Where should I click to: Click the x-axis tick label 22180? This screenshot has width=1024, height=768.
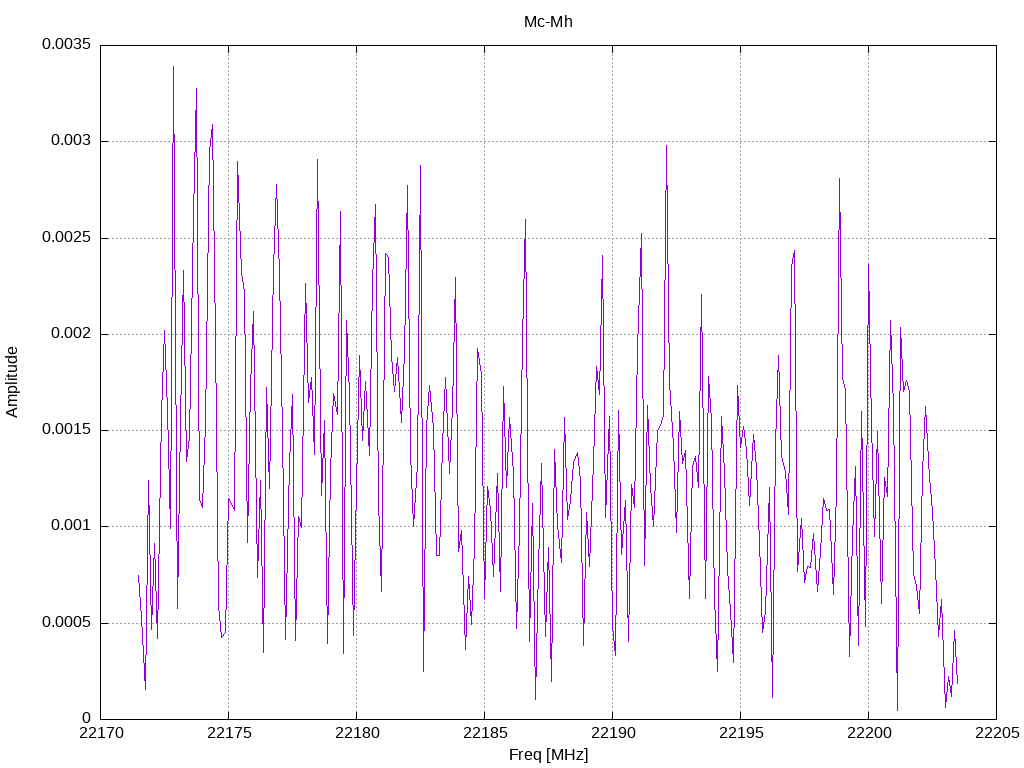(x=357, y=733)
